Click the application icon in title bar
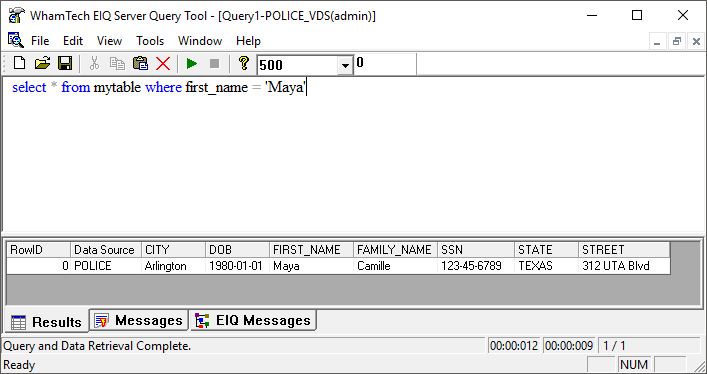 (x=16, y=16)
